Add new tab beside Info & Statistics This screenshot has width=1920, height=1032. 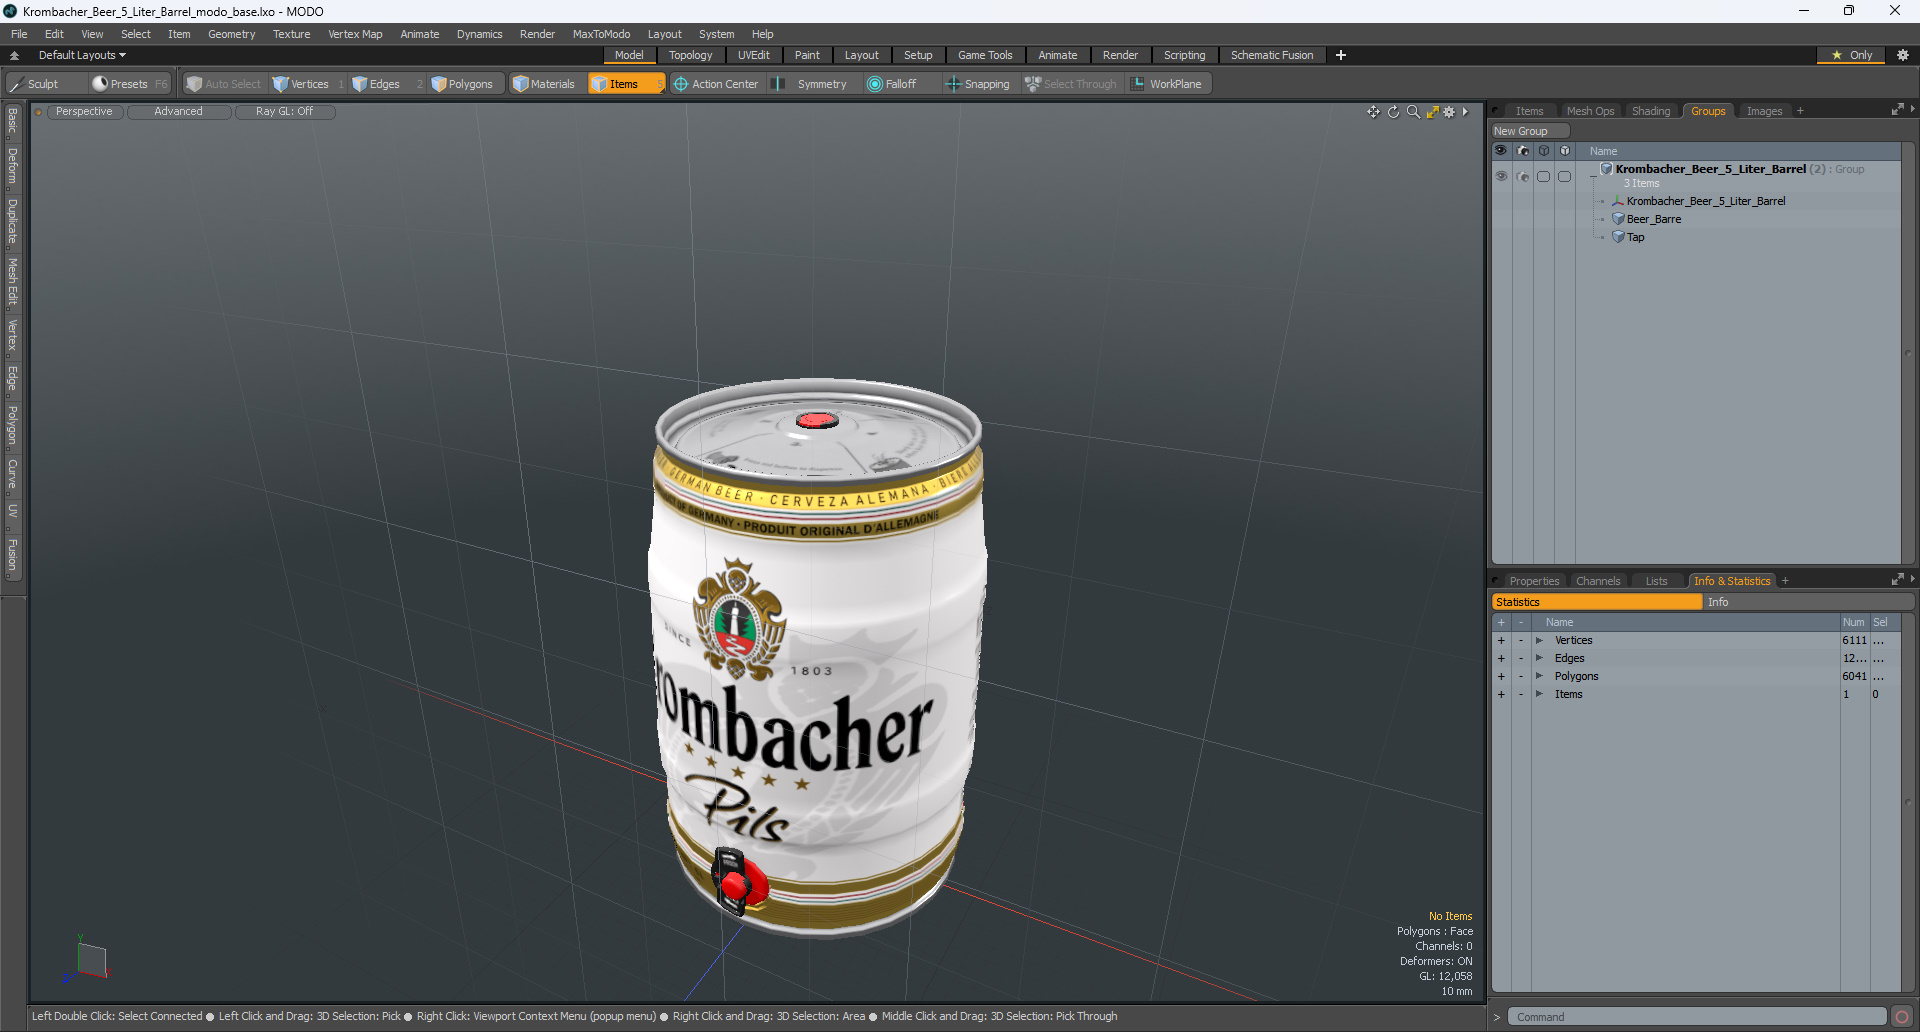pyautogui.click(x=1785, y=581)
